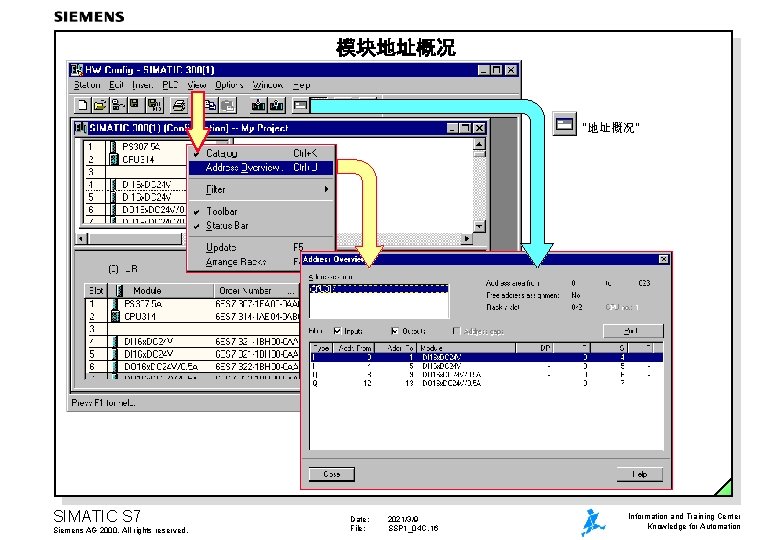Click the slot 6 module icon in upper rack

click(113, 209)
